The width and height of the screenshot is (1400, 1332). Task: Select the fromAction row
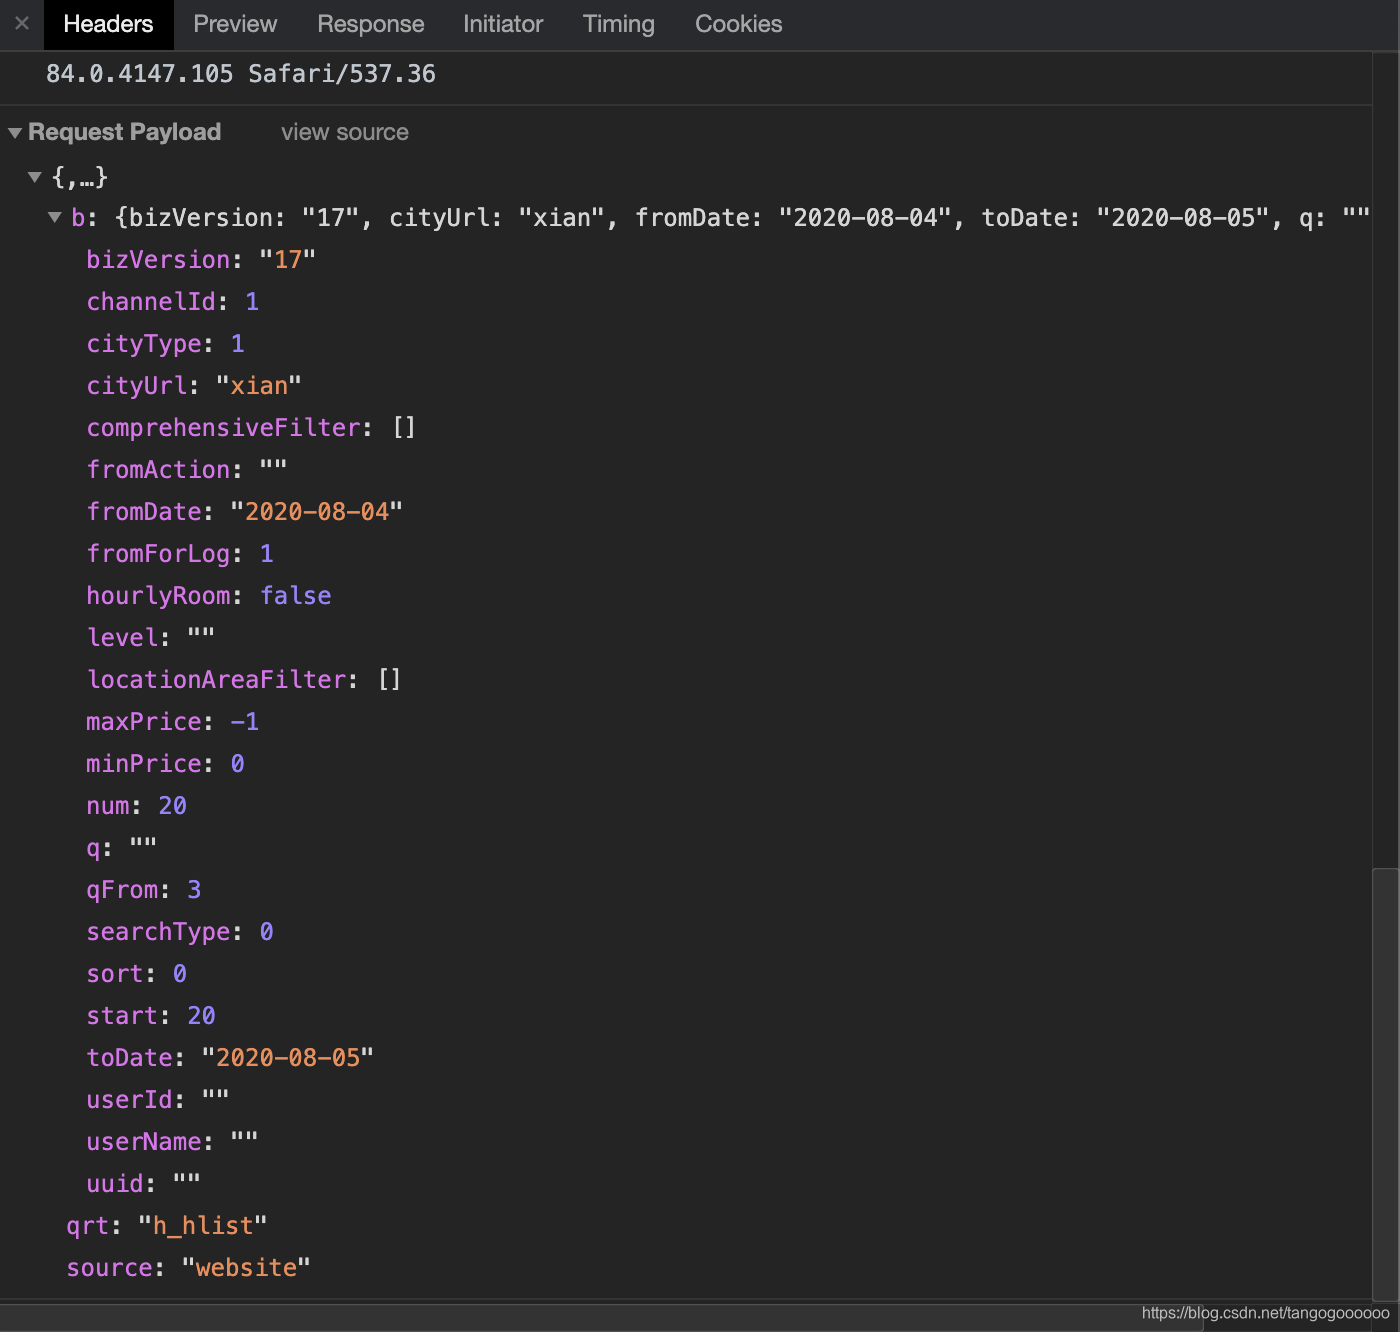tap(187, 470)
